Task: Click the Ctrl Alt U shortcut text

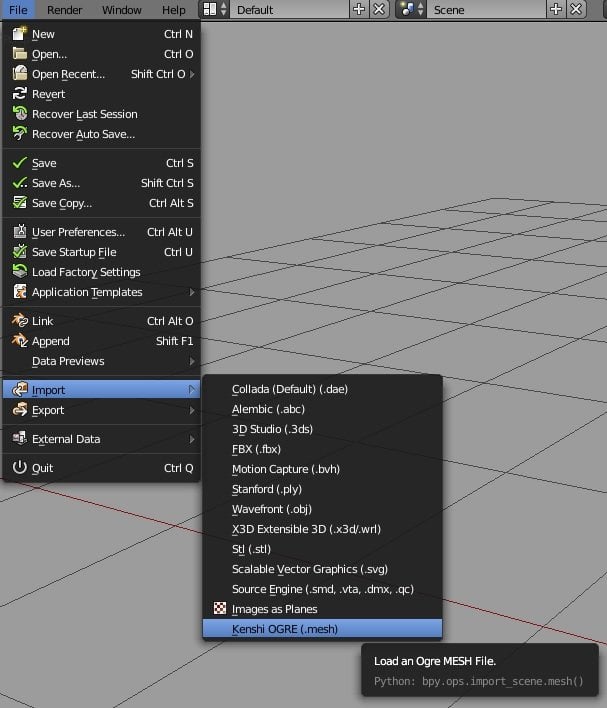Action: pos(170,232)
